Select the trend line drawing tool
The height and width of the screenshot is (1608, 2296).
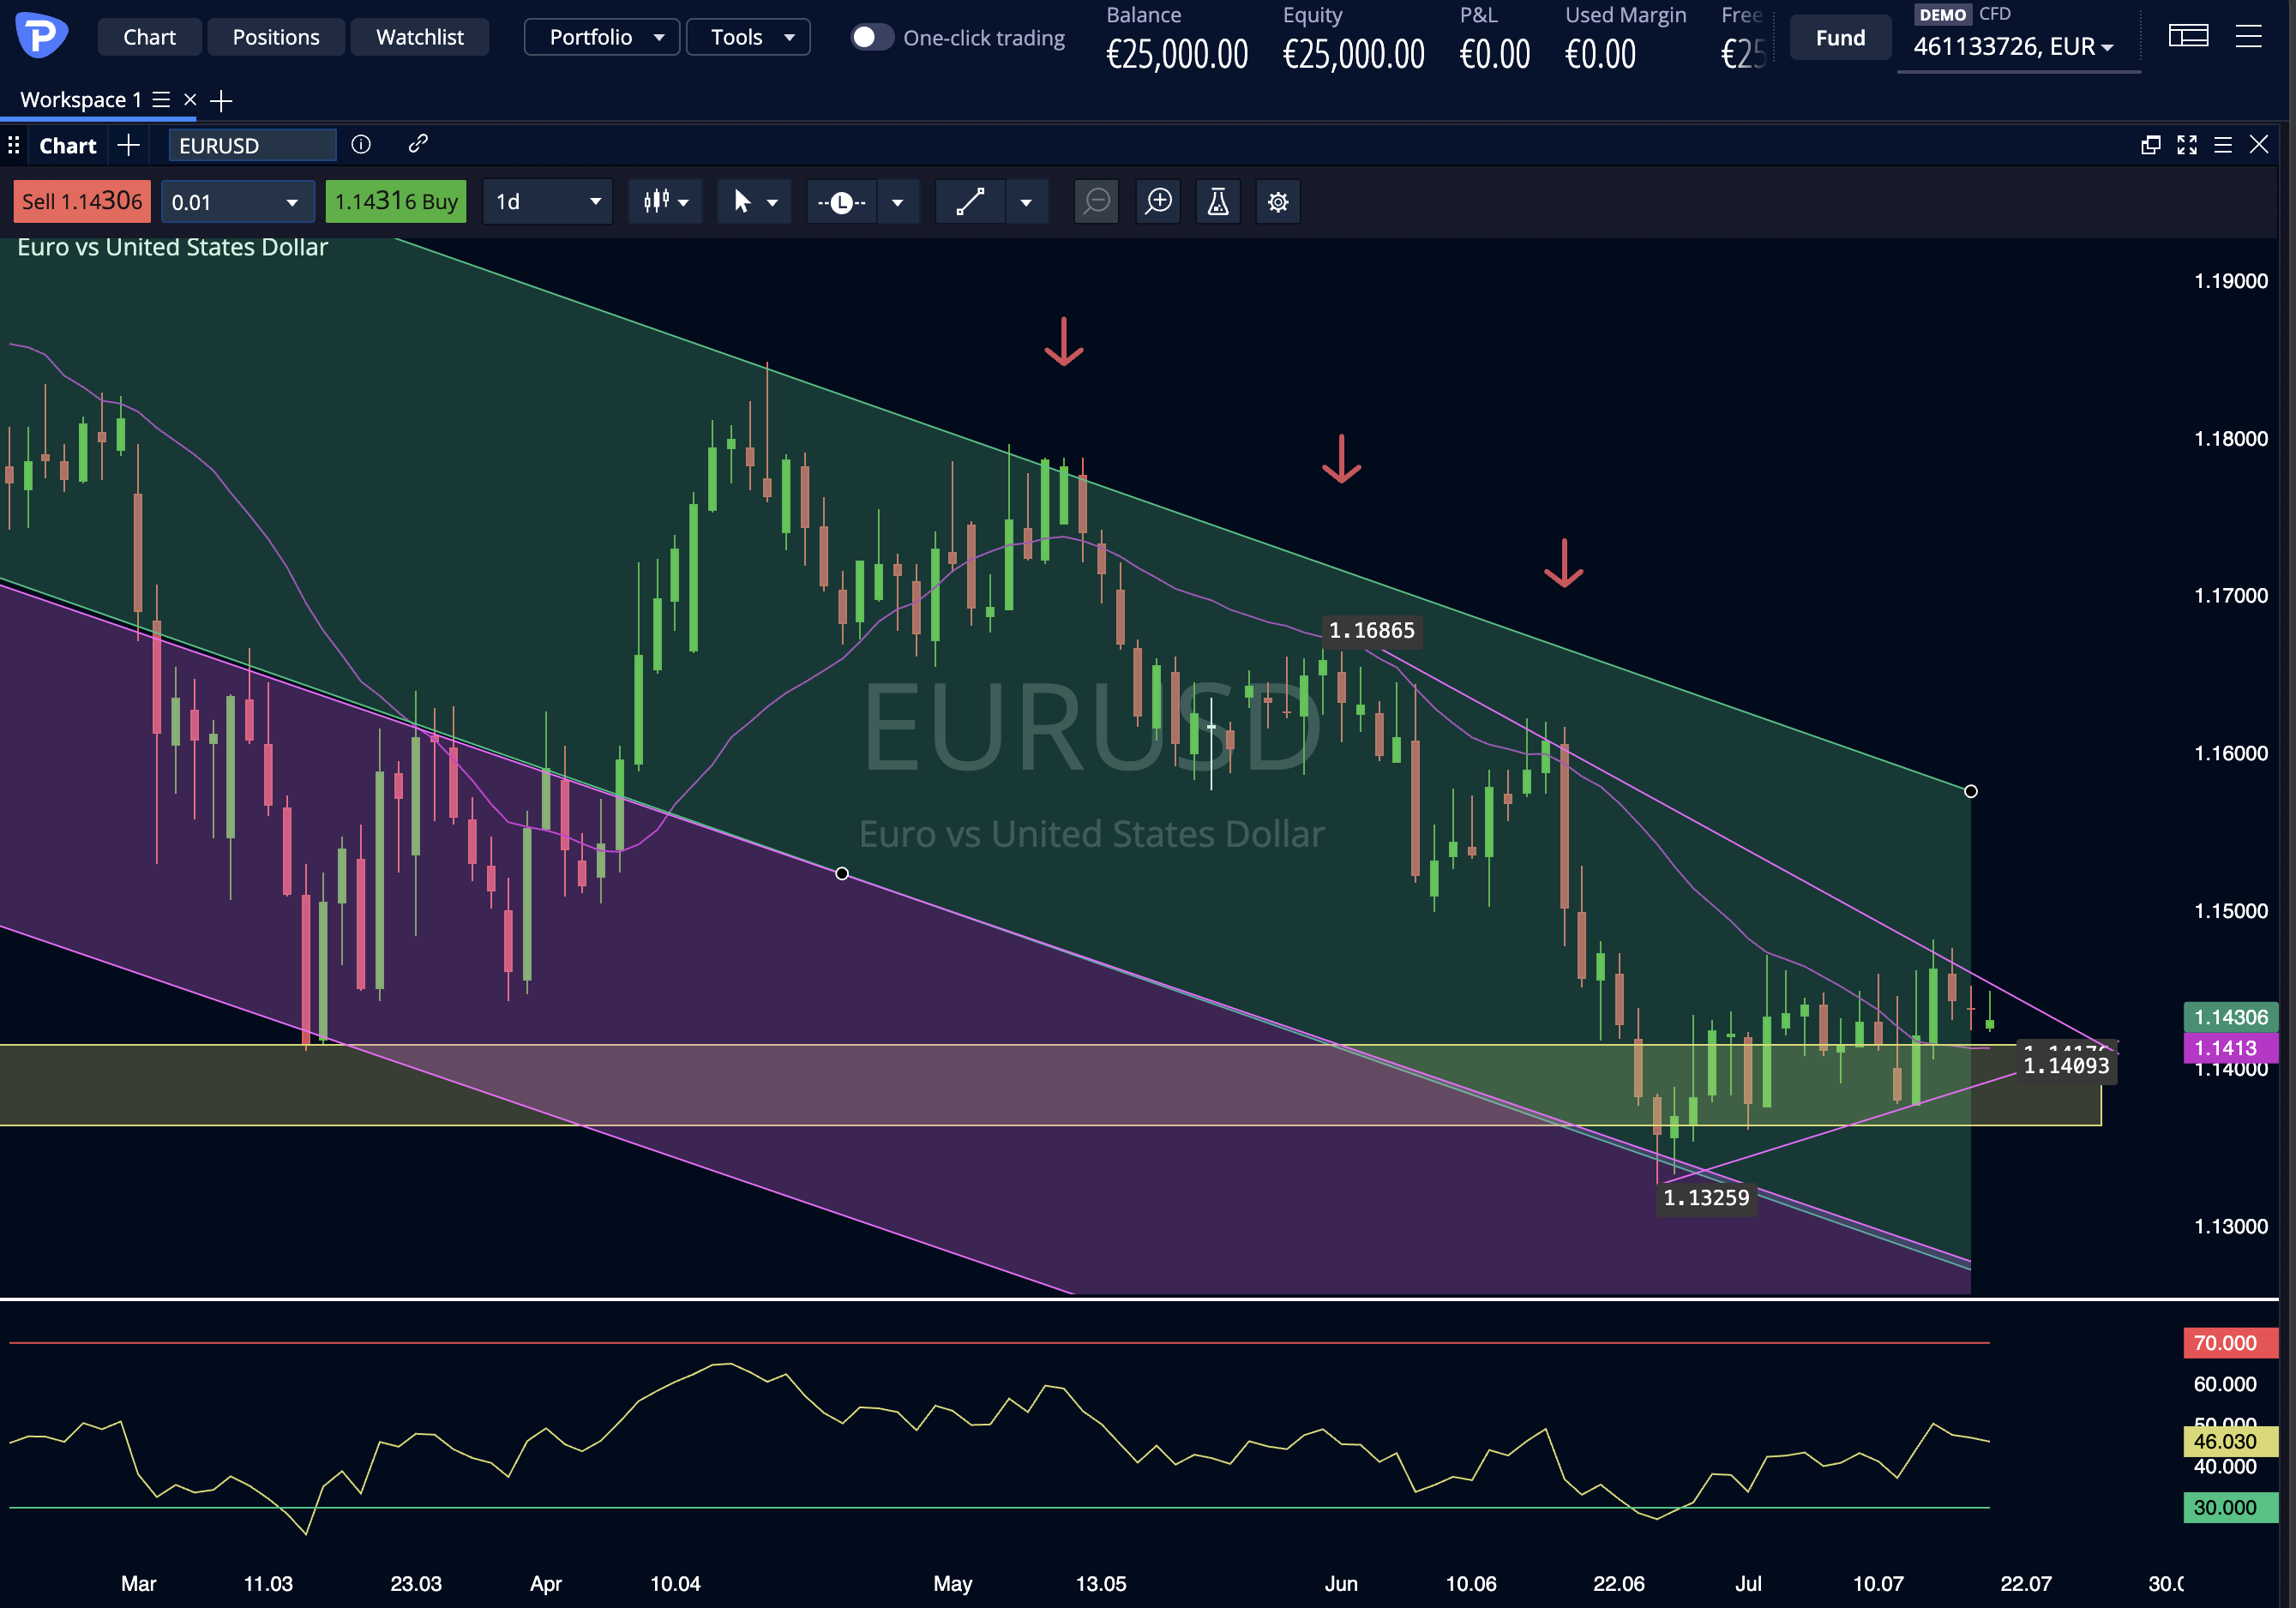(x=970, y=202)
